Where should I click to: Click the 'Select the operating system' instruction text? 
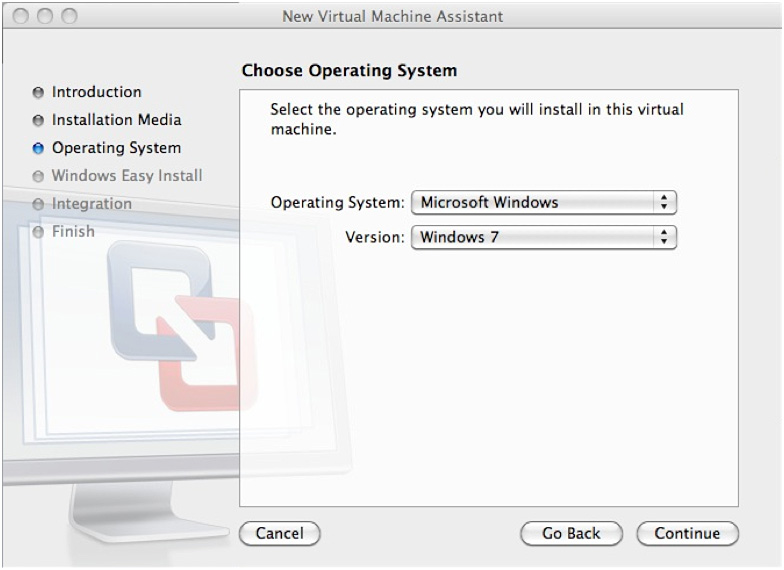(x=477, y=119)
